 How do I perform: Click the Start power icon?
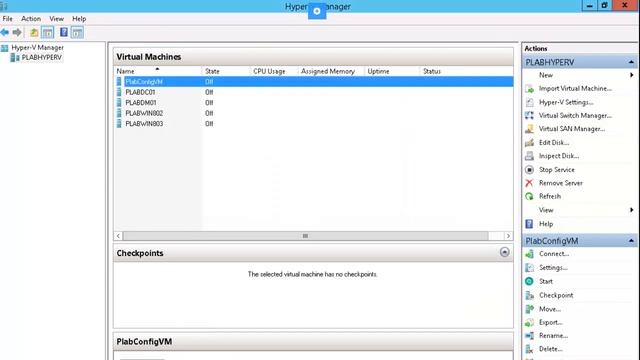529,281
